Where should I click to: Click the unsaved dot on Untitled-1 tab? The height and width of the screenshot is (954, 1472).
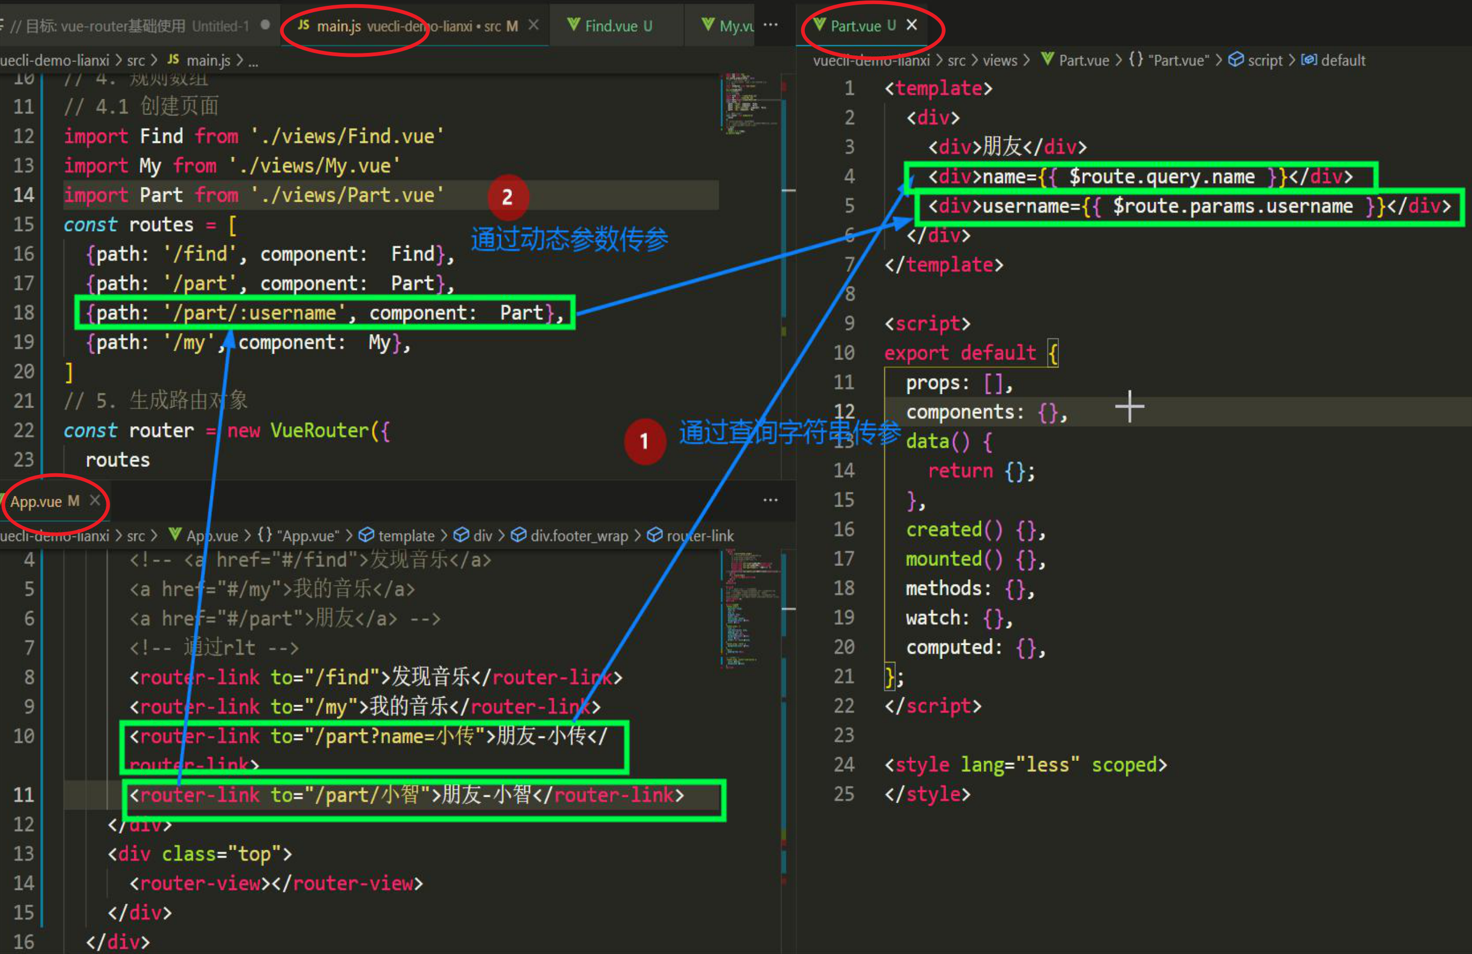click(265, 25)
